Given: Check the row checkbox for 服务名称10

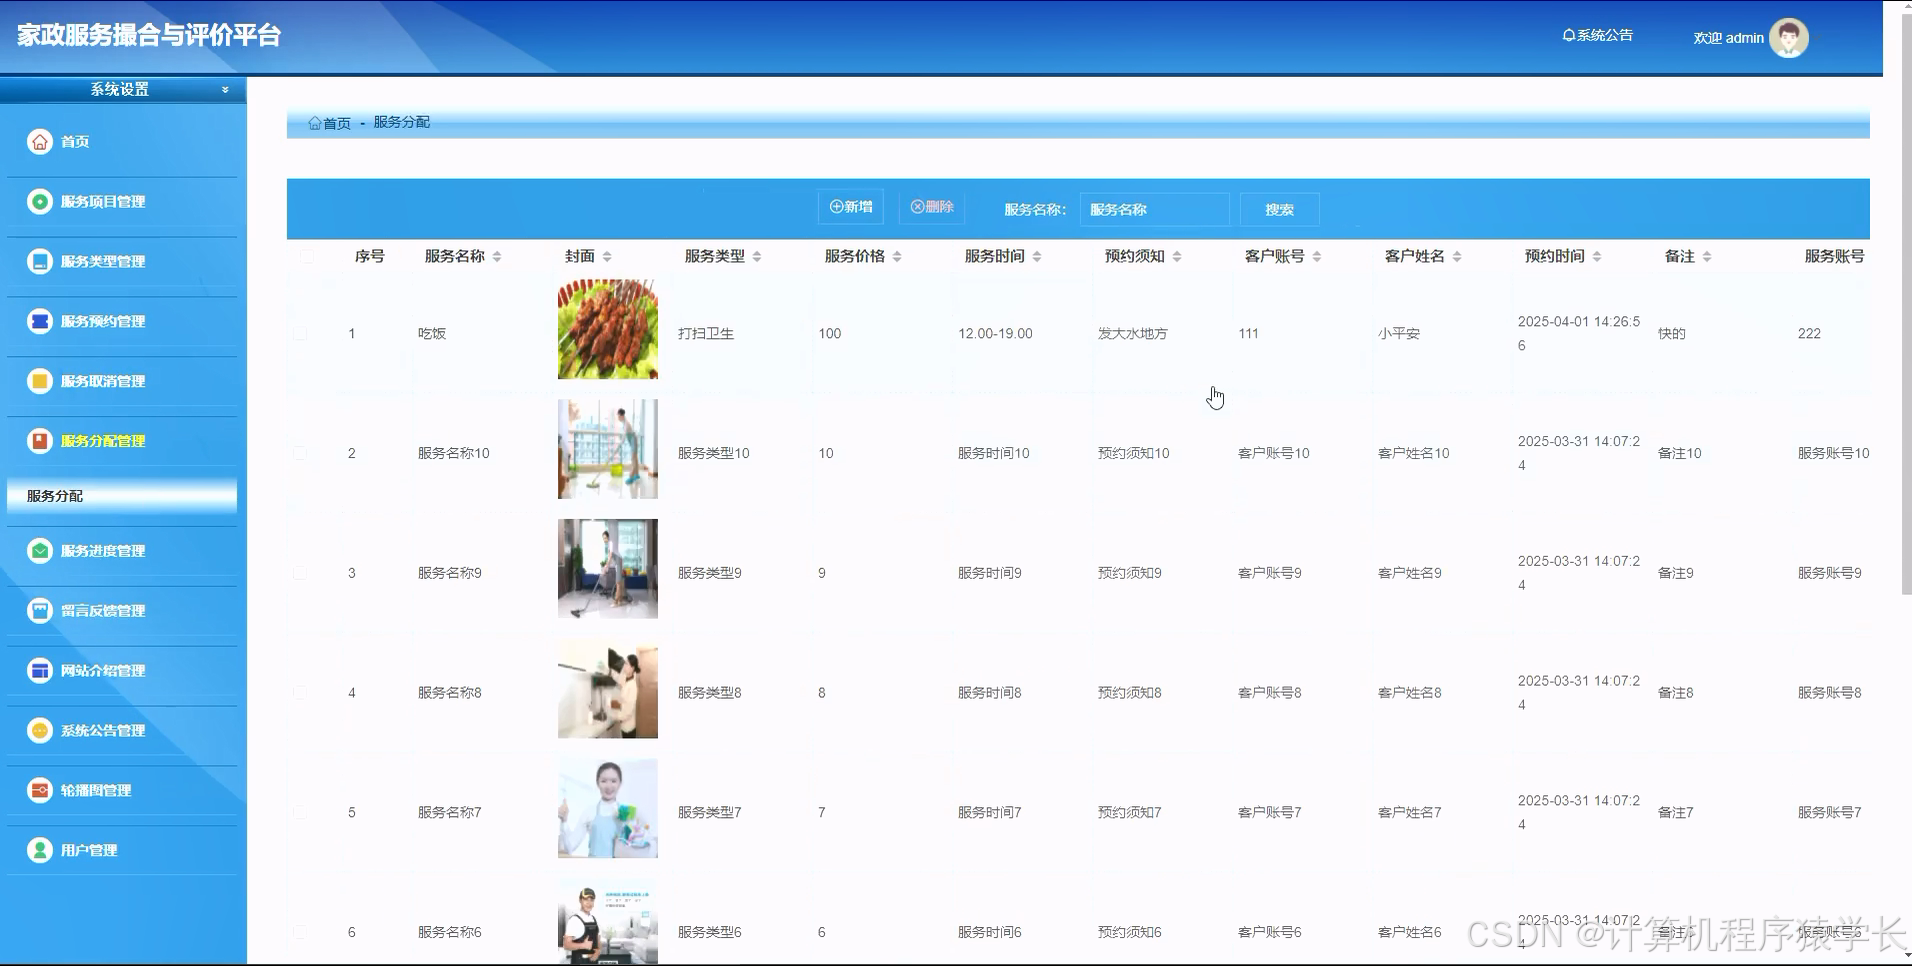Looking at the screenshot, I should pos(300,453).
